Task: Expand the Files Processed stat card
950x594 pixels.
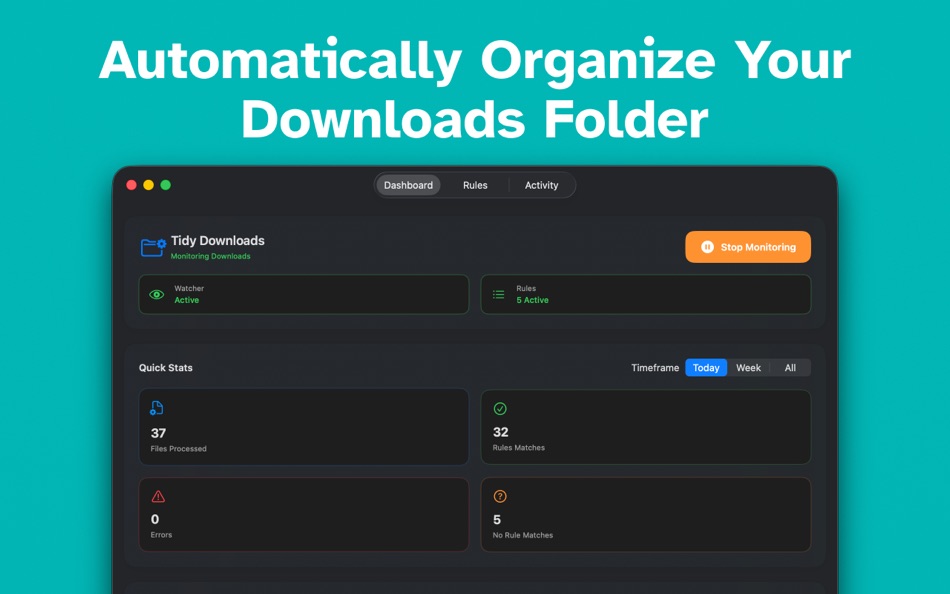Action: (x=303, y=427)
